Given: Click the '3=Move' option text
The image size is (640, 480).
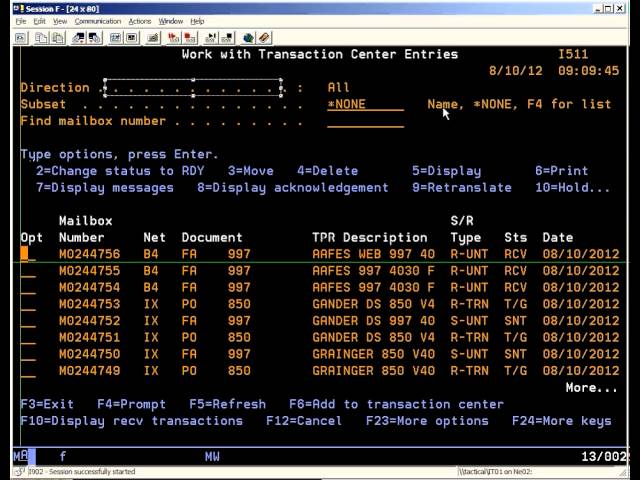Looking at the screenshot, I should [x=251, y=171].
